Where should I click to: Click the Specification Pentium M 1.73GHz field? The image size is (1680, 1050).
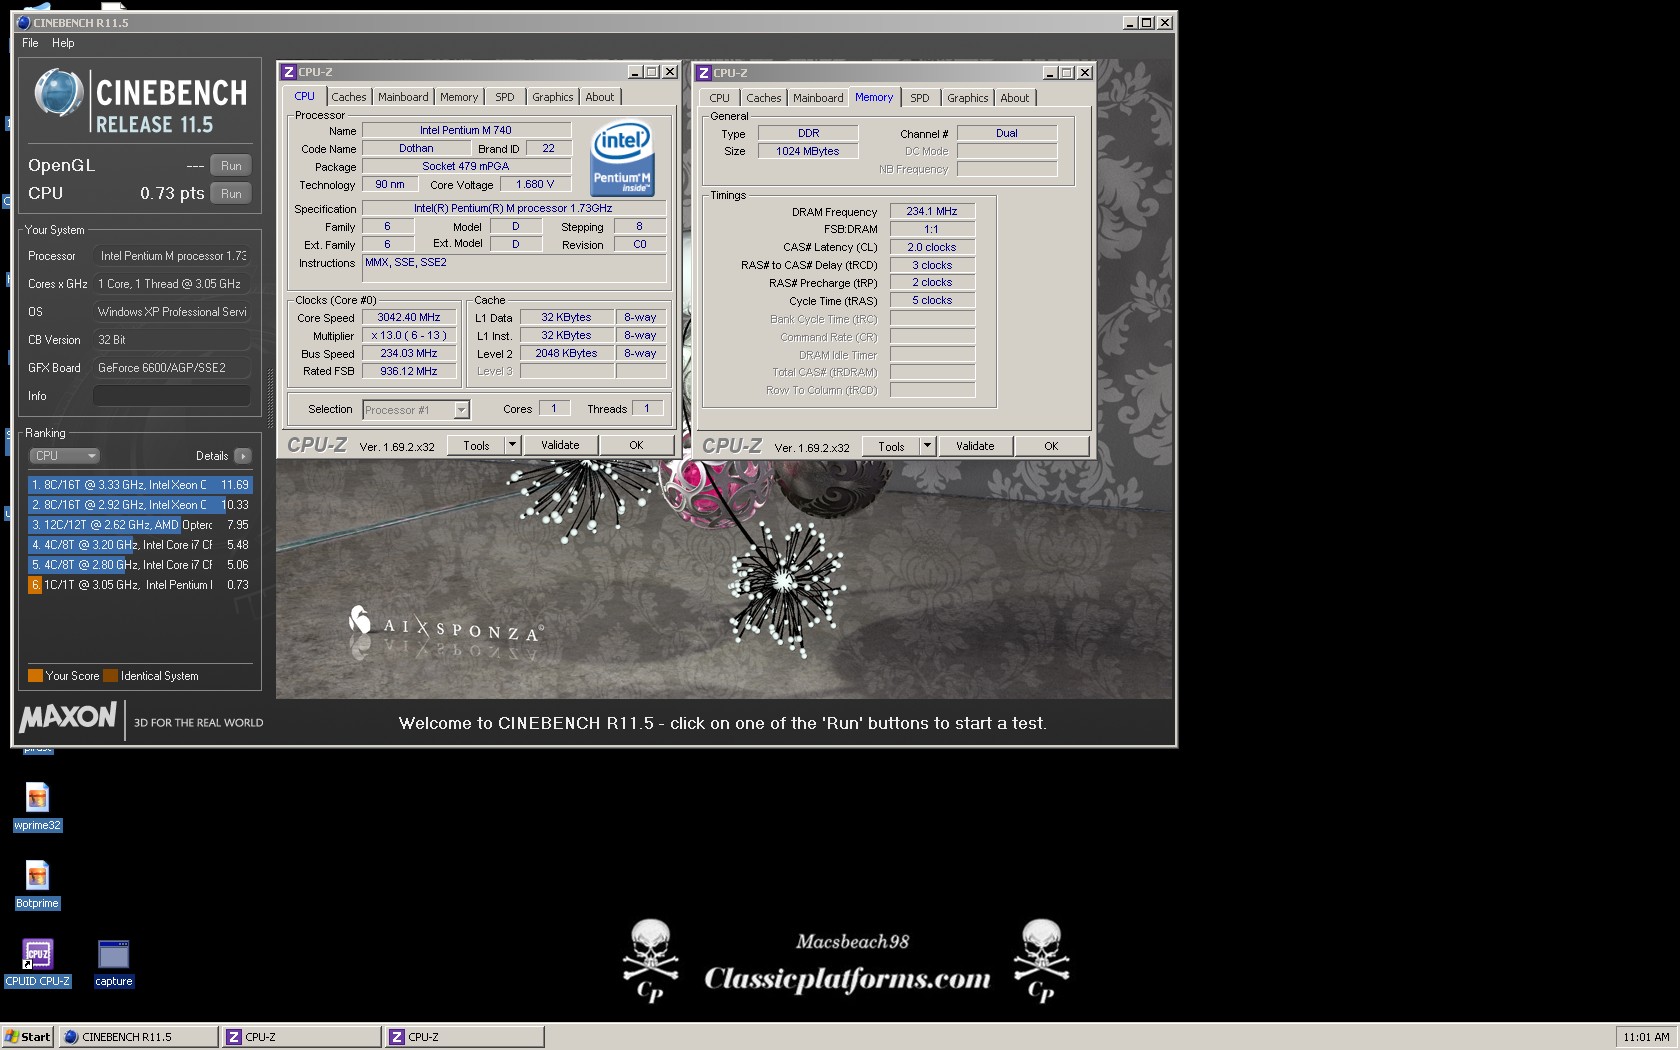tap(514, 208)
